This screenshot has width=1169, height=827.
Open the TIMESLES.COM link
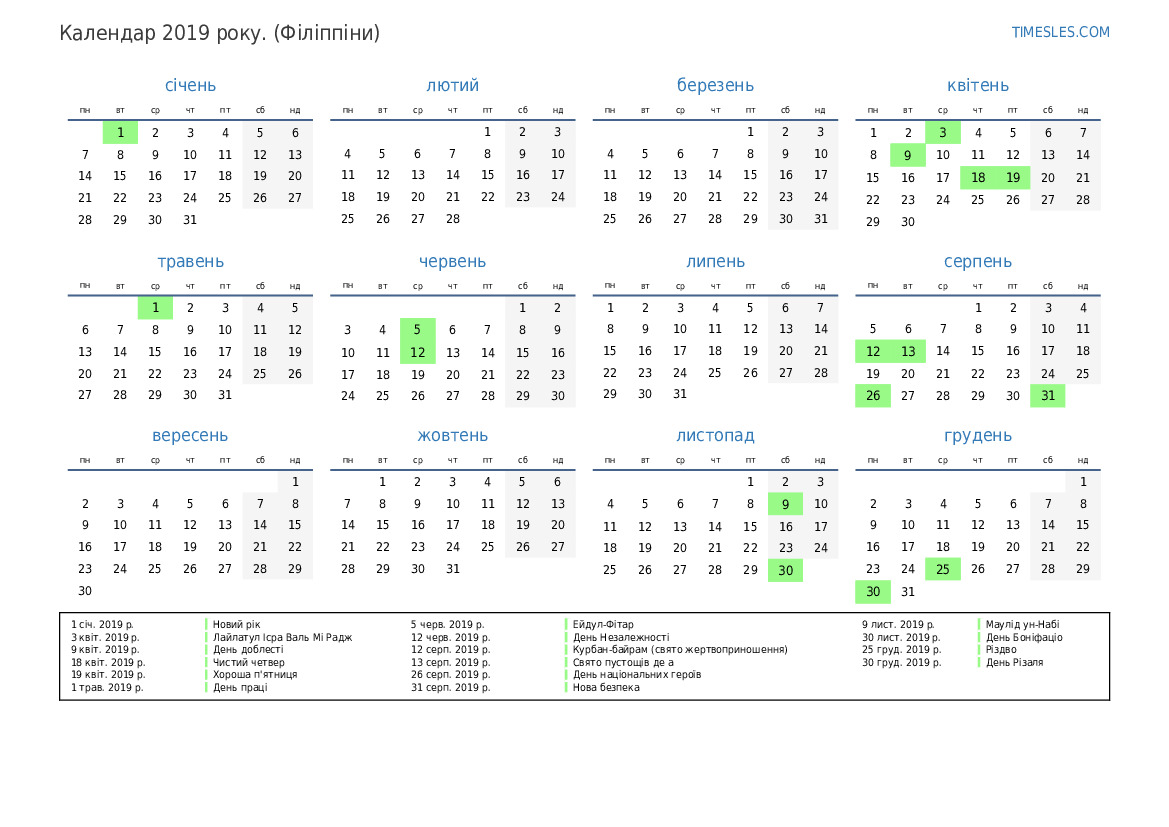point(1060,32)
